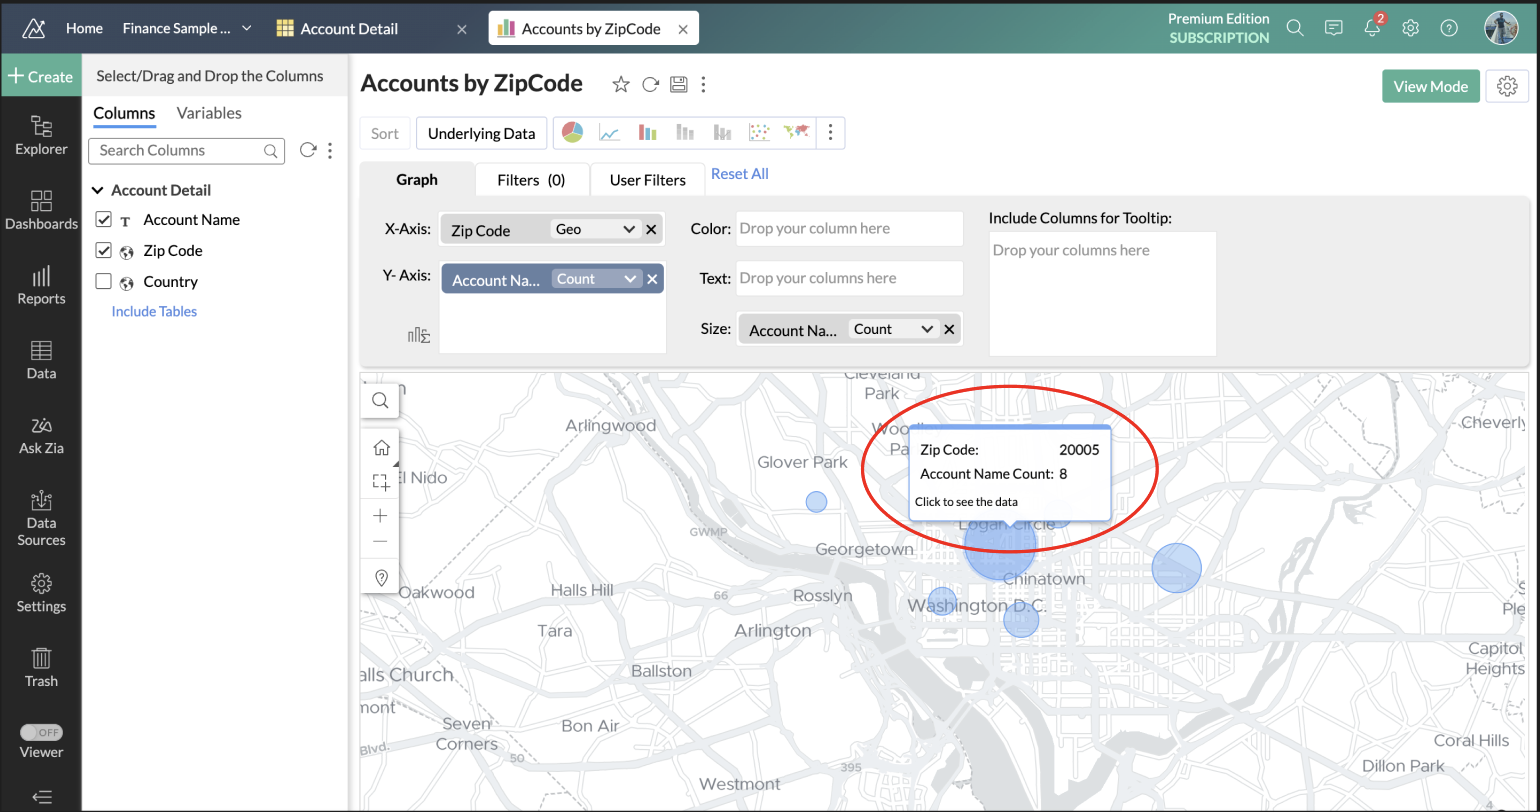The height and width of the screenshot is (812, 1540).
Task: Toggle the Viewer OFF switch
Action: pos(41,732)
